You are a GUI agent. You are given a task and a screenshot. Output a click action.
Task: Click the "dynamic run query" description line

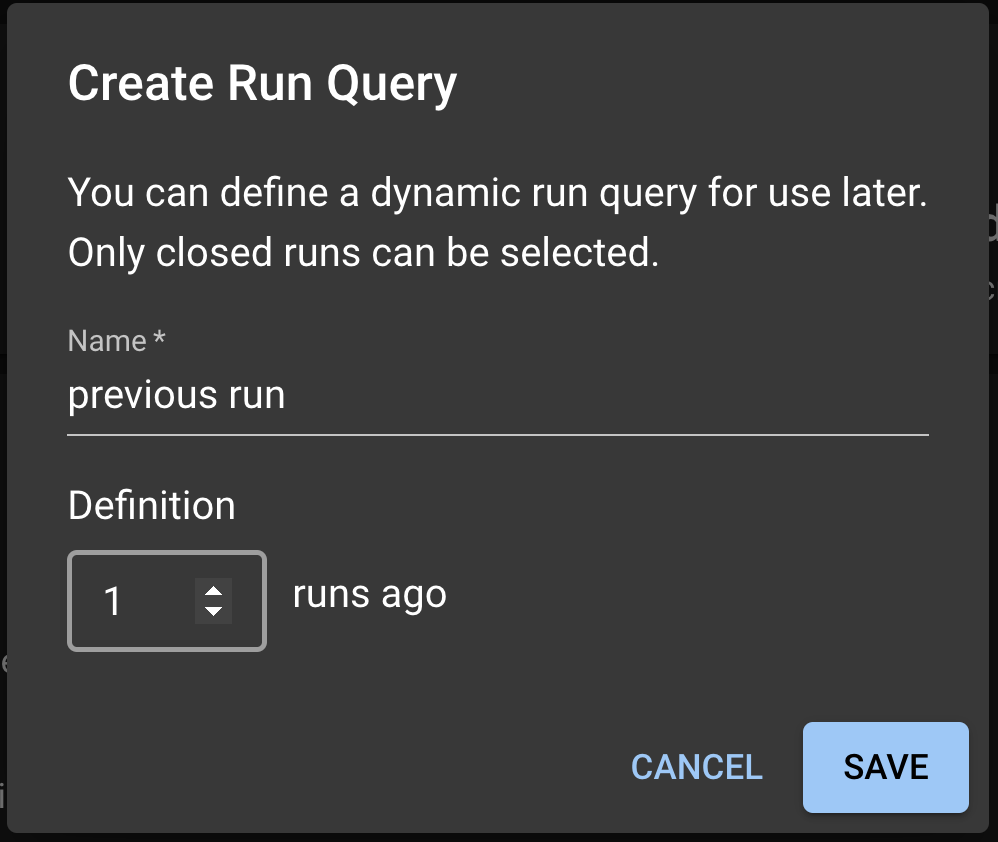click(x=497, y=192)
